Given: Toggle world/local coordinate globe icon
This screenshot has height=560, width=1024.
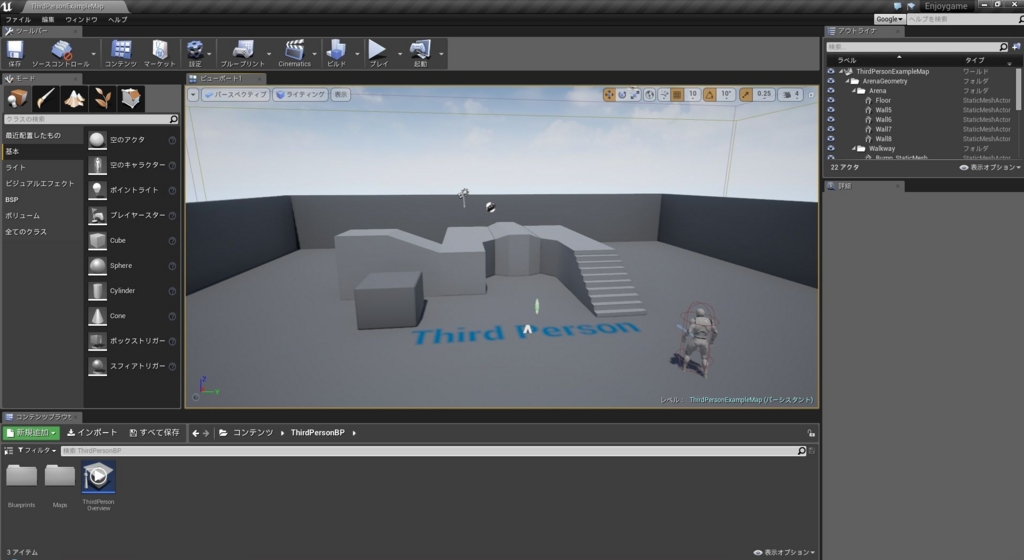Looking at the screenshot, I should tap(650, 95).
